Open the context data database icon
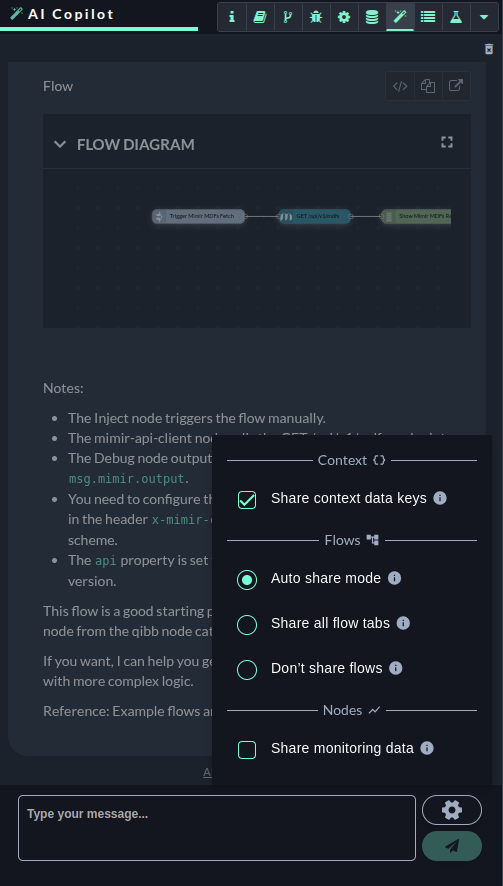Image resolution: width=503 pixels, height=886 pixels. (x=372, y=17)
